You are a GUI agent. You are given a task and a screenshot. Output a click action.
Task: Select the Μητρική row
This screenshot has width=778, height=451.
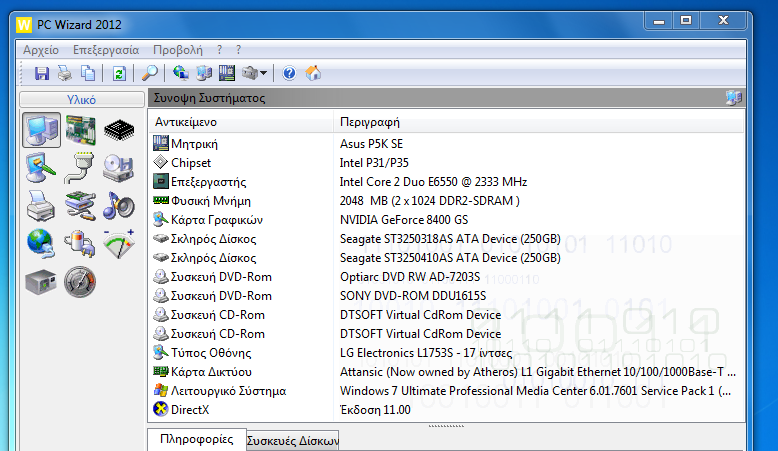click(447, 144)
